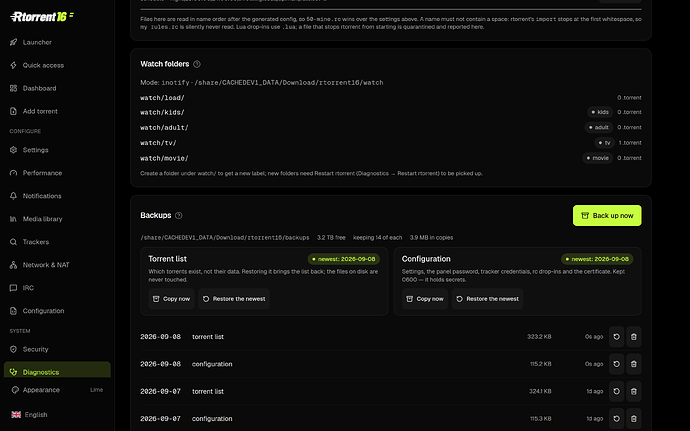Click the Quick access bolt icon
Image resolution: width=690 pixels, height=431 pixels.
[x=13, y=65]
